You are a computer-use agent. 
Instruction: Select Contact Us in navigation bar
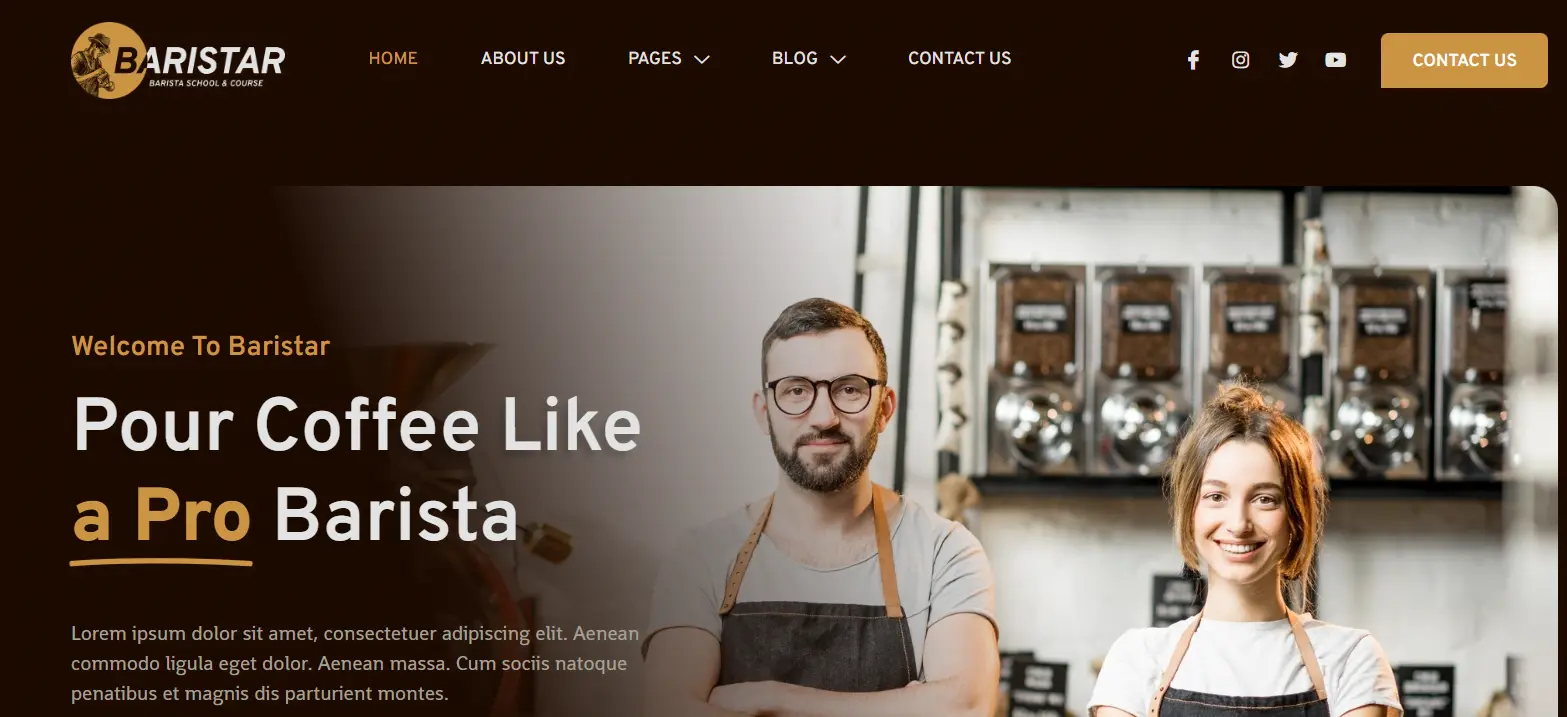click(959, 58)
